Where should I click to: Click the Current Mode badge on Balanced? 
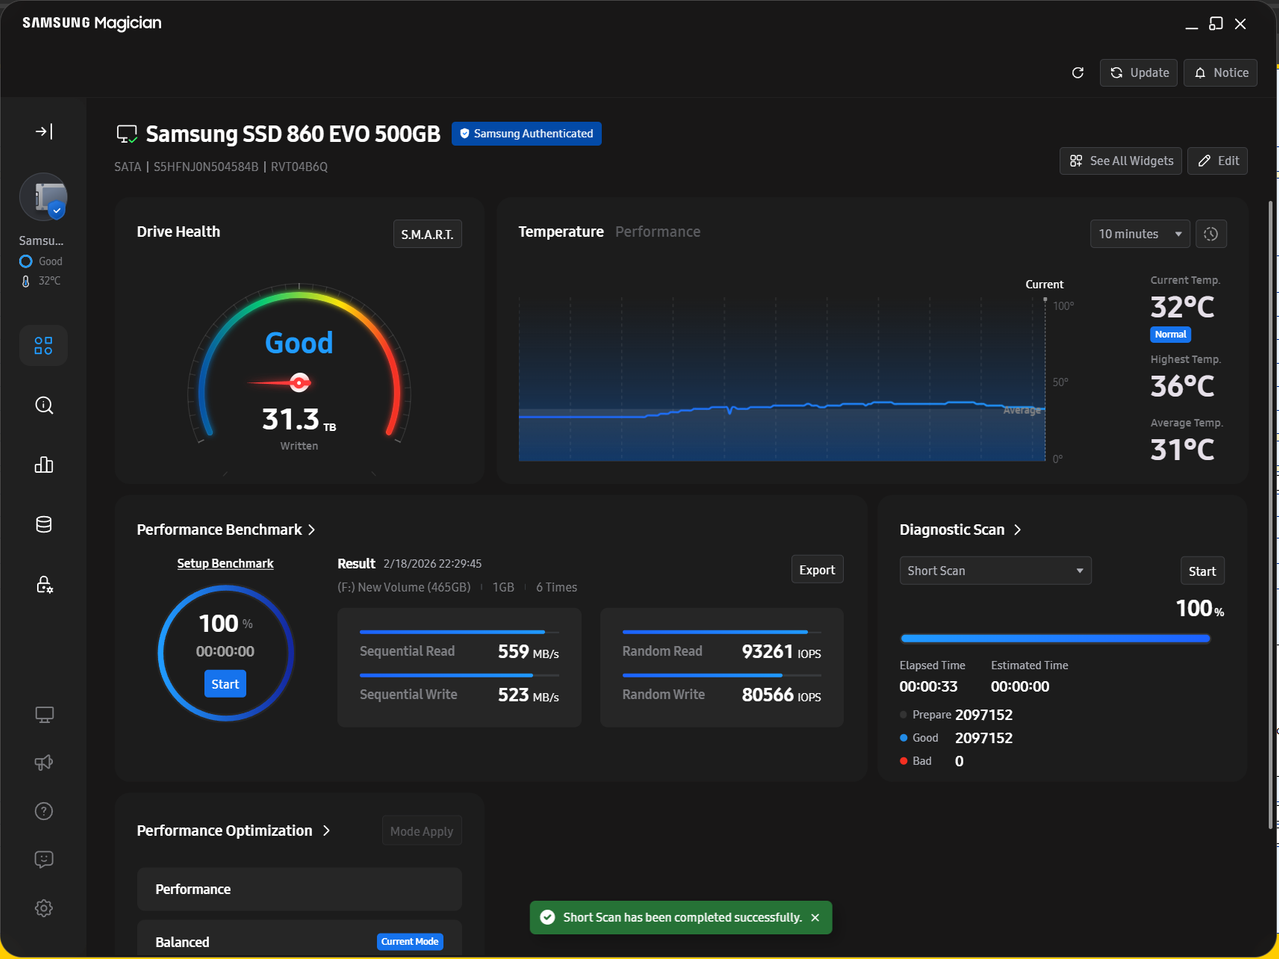410,942
